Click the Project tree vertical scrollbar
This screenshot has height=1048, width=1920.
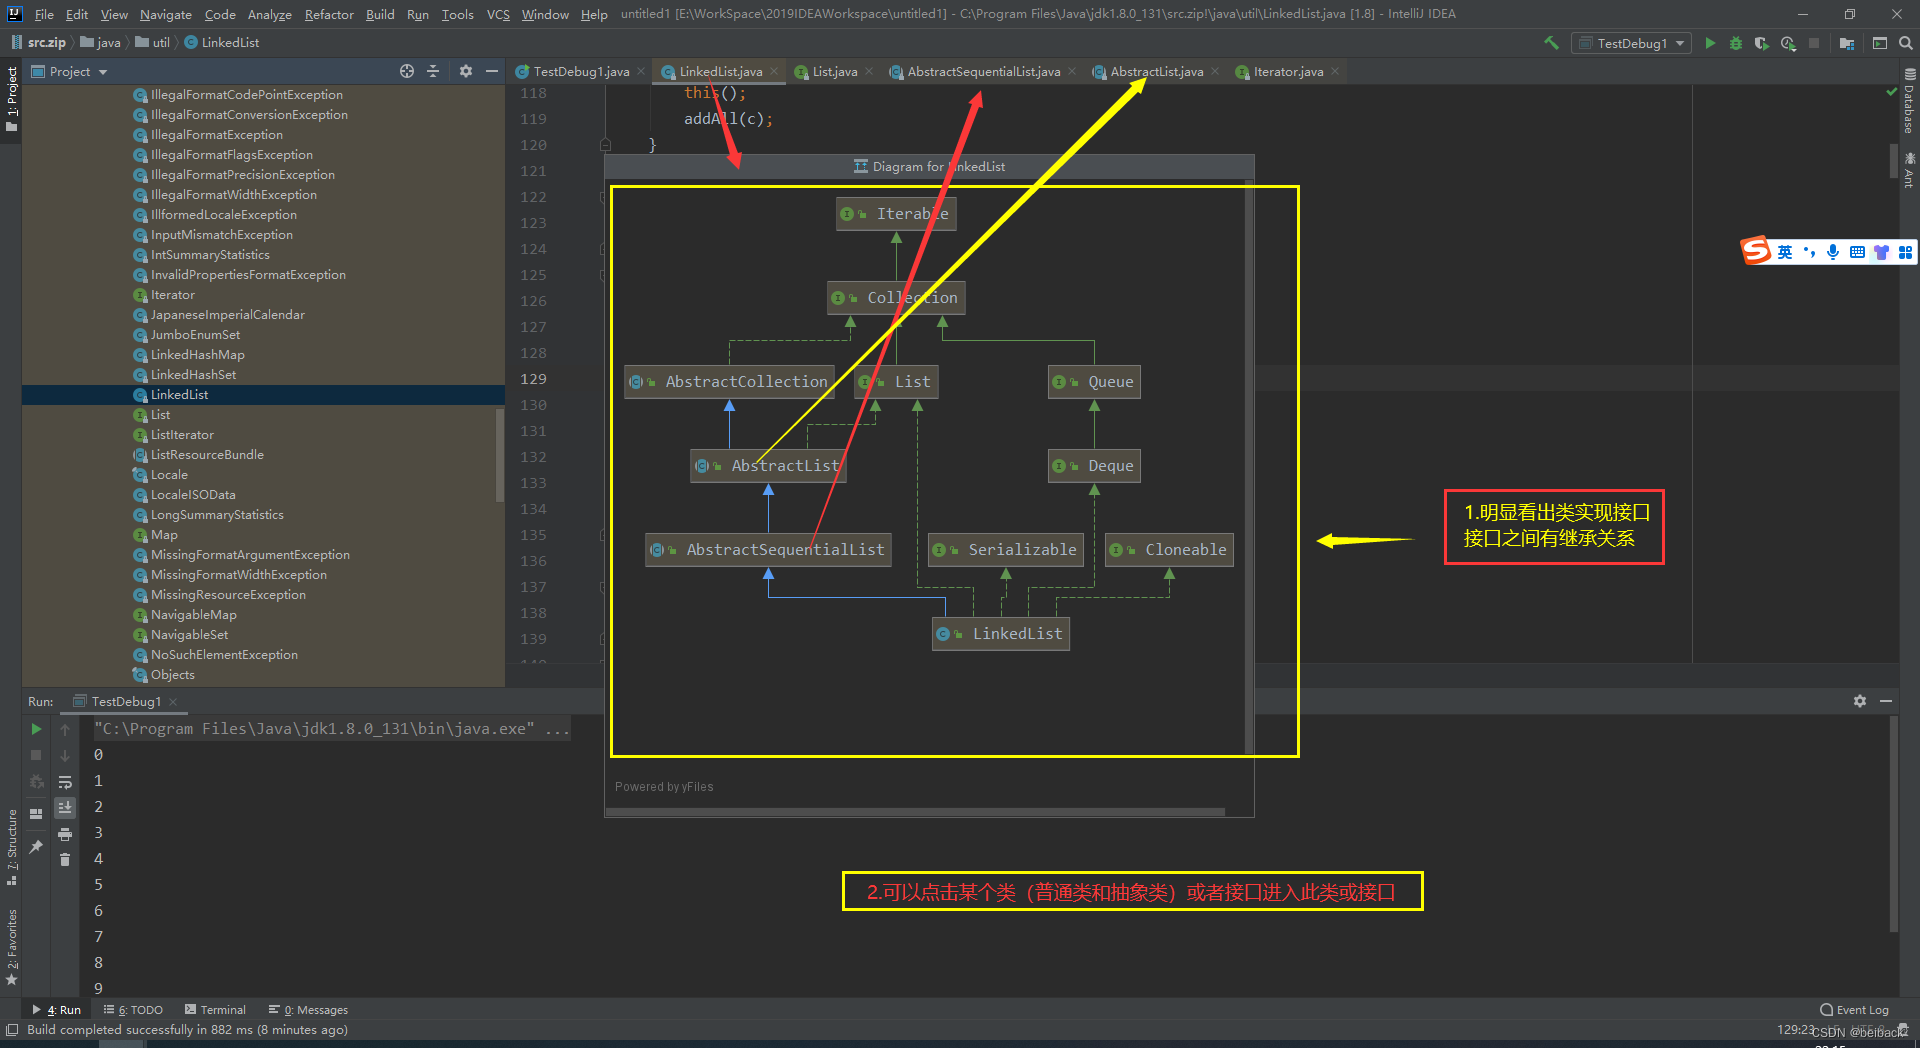click(x=500, y=455)
